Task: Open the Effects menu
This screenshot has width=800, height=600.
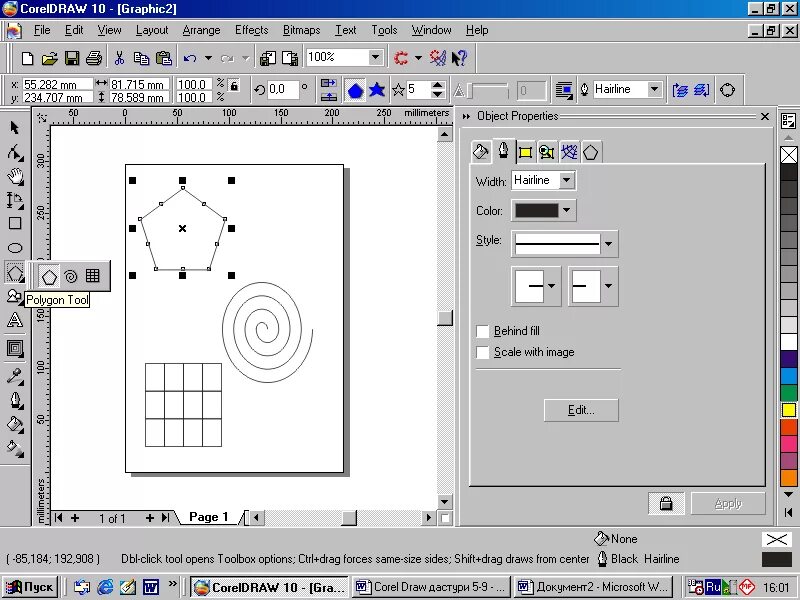Action: (x=252, y=30)
